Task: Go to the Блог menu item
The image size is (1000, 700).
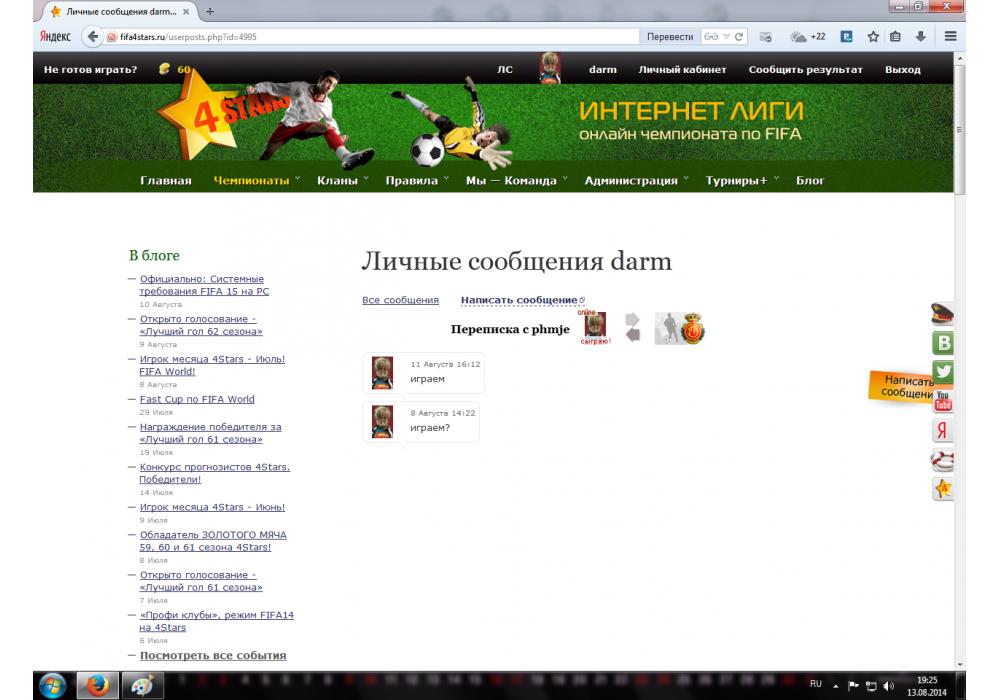Action: [810, 181]
